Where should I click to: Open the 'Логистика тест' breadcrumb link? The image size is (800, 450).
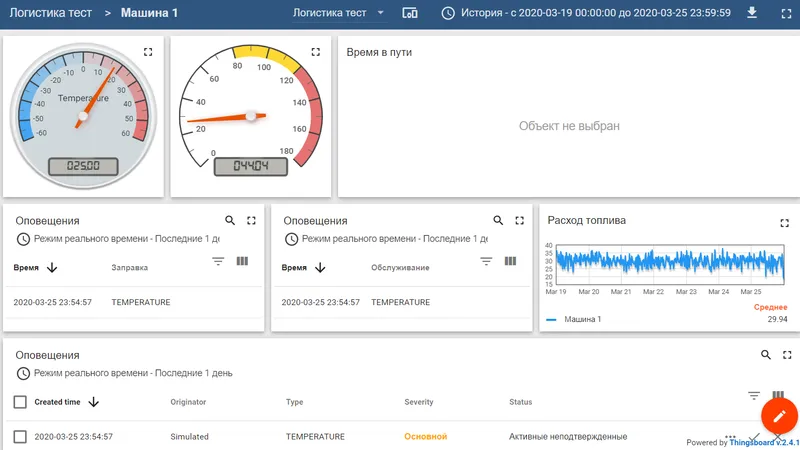[51, 13]
